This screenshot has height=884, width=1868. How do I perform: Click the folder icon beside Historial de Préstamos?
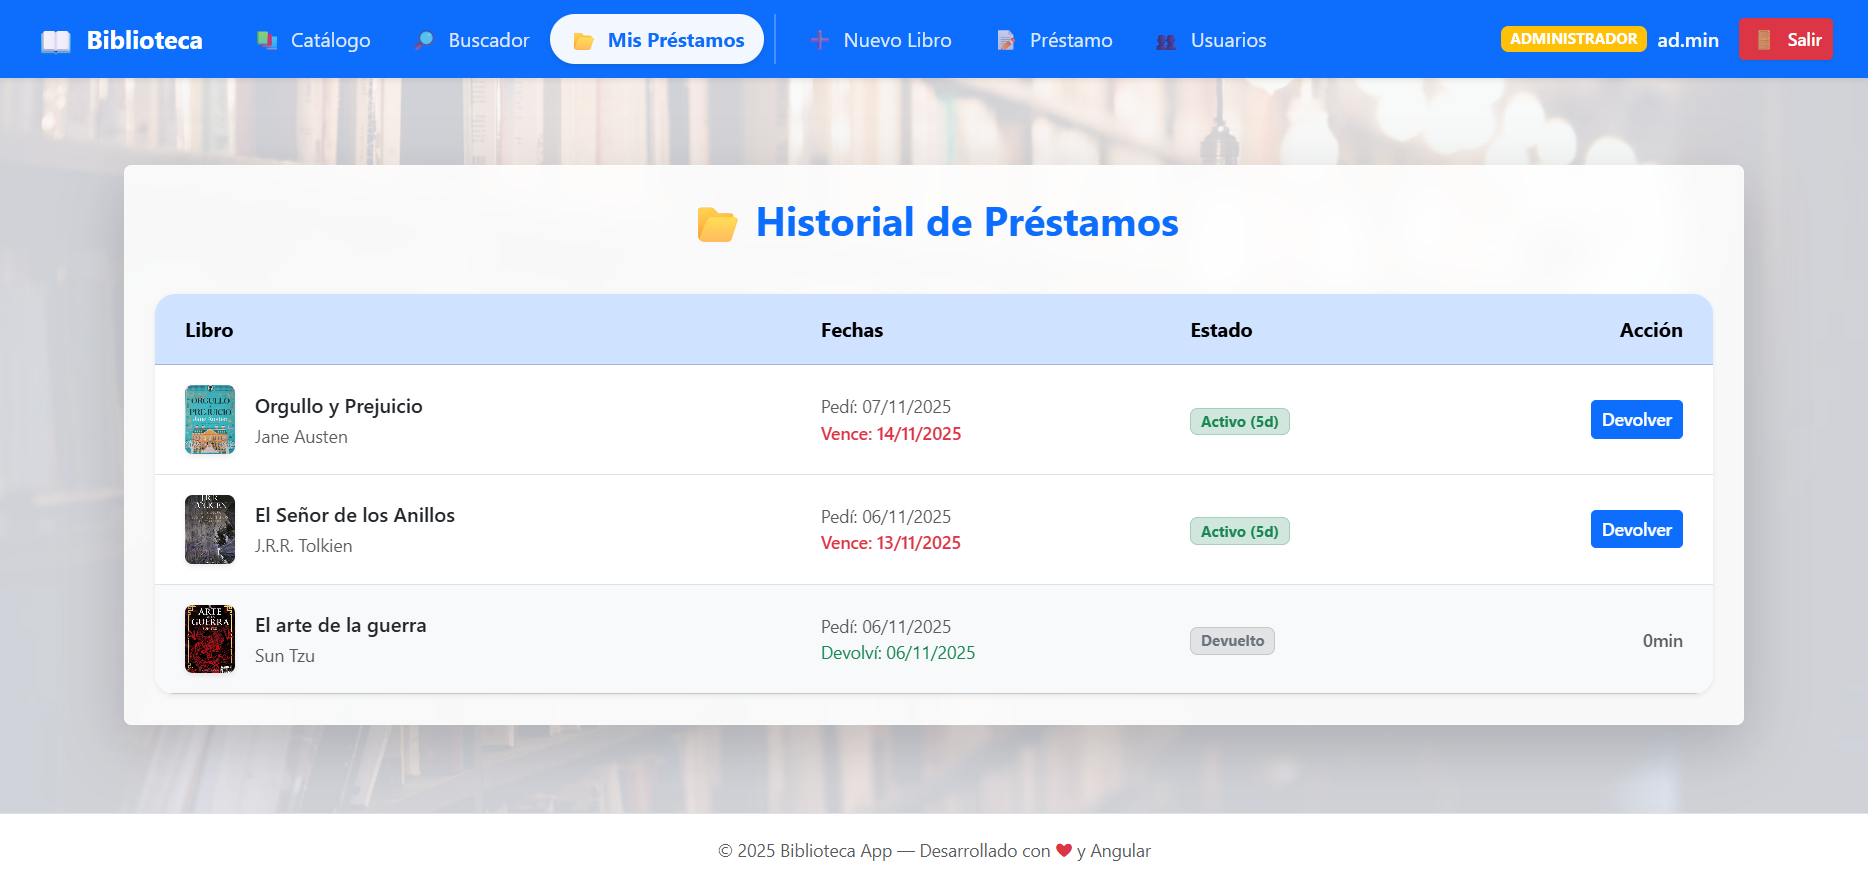click(x=717, y=224)
